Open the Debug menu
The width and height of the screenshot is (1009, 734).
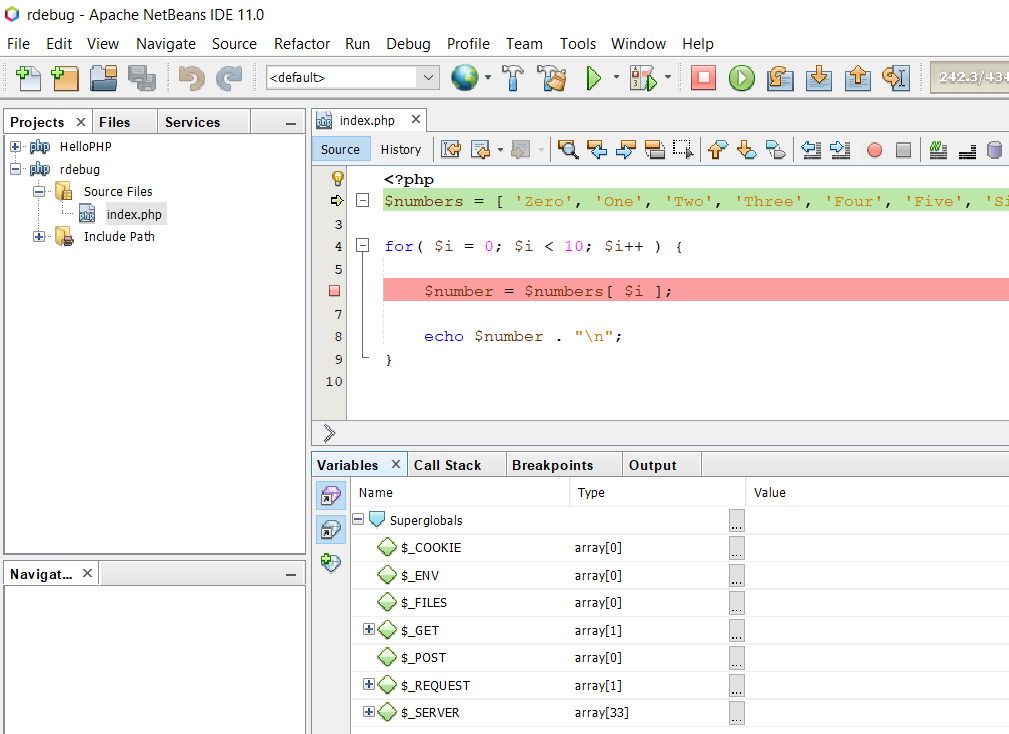pos(408,44)
